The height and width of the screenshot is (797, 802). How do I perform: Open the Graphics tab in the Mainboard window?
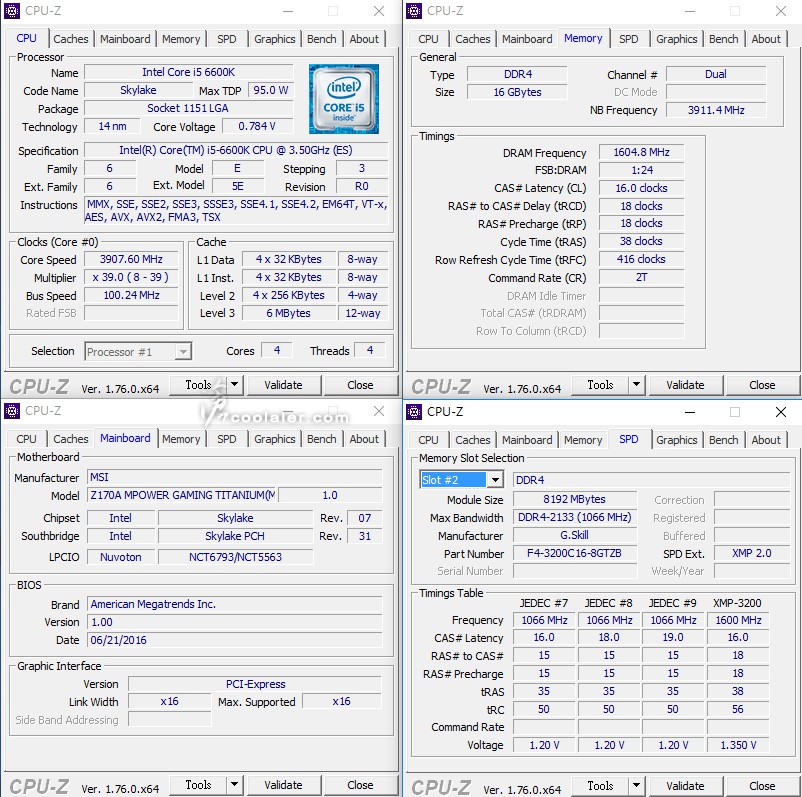274,439
